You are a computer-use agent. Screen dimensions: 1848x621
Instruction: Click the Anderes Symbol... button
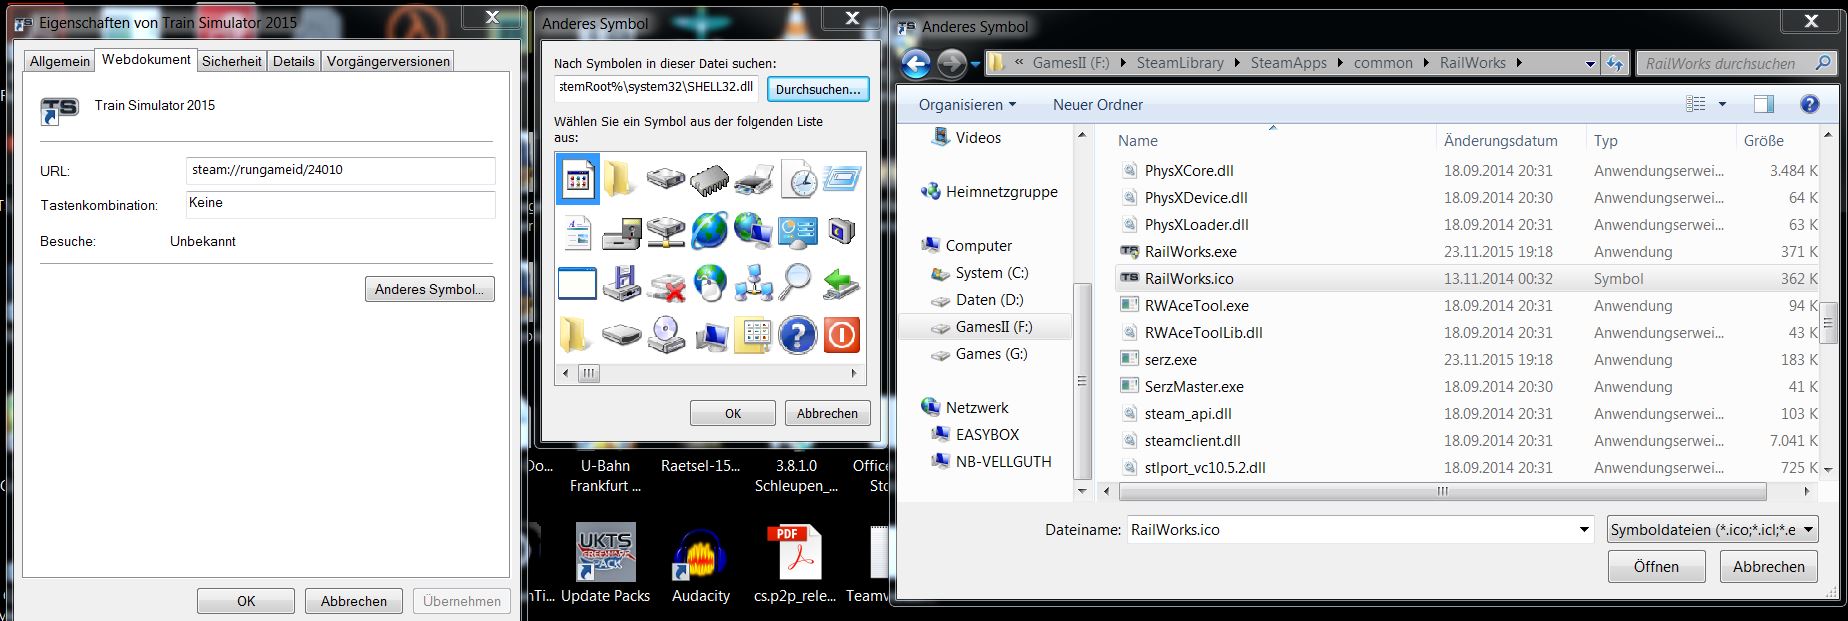(430, 289)
